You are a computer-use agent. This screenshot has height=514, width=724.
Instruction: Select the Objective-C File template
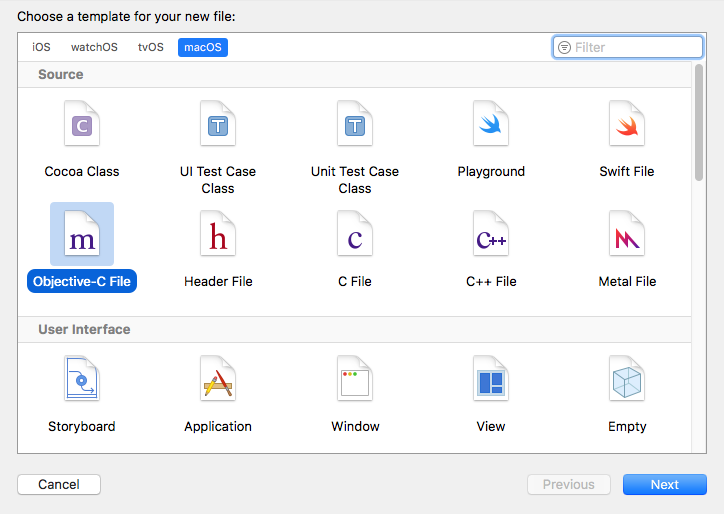click(x=82, y=236)
